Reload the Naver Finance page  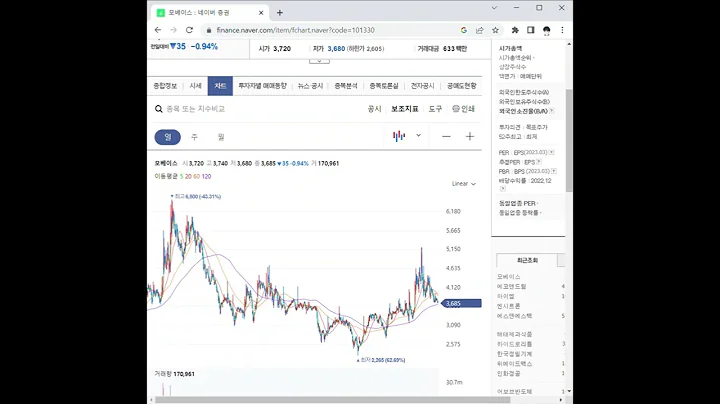[x=189, y=30]
